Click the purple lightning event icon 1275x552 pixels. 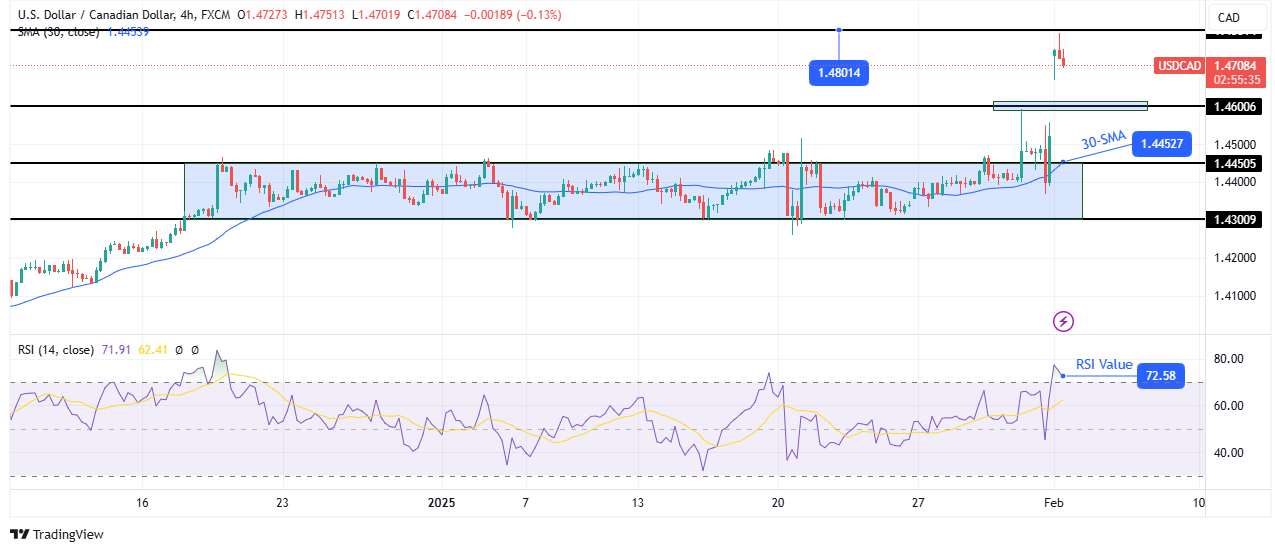coord(1064,321)
